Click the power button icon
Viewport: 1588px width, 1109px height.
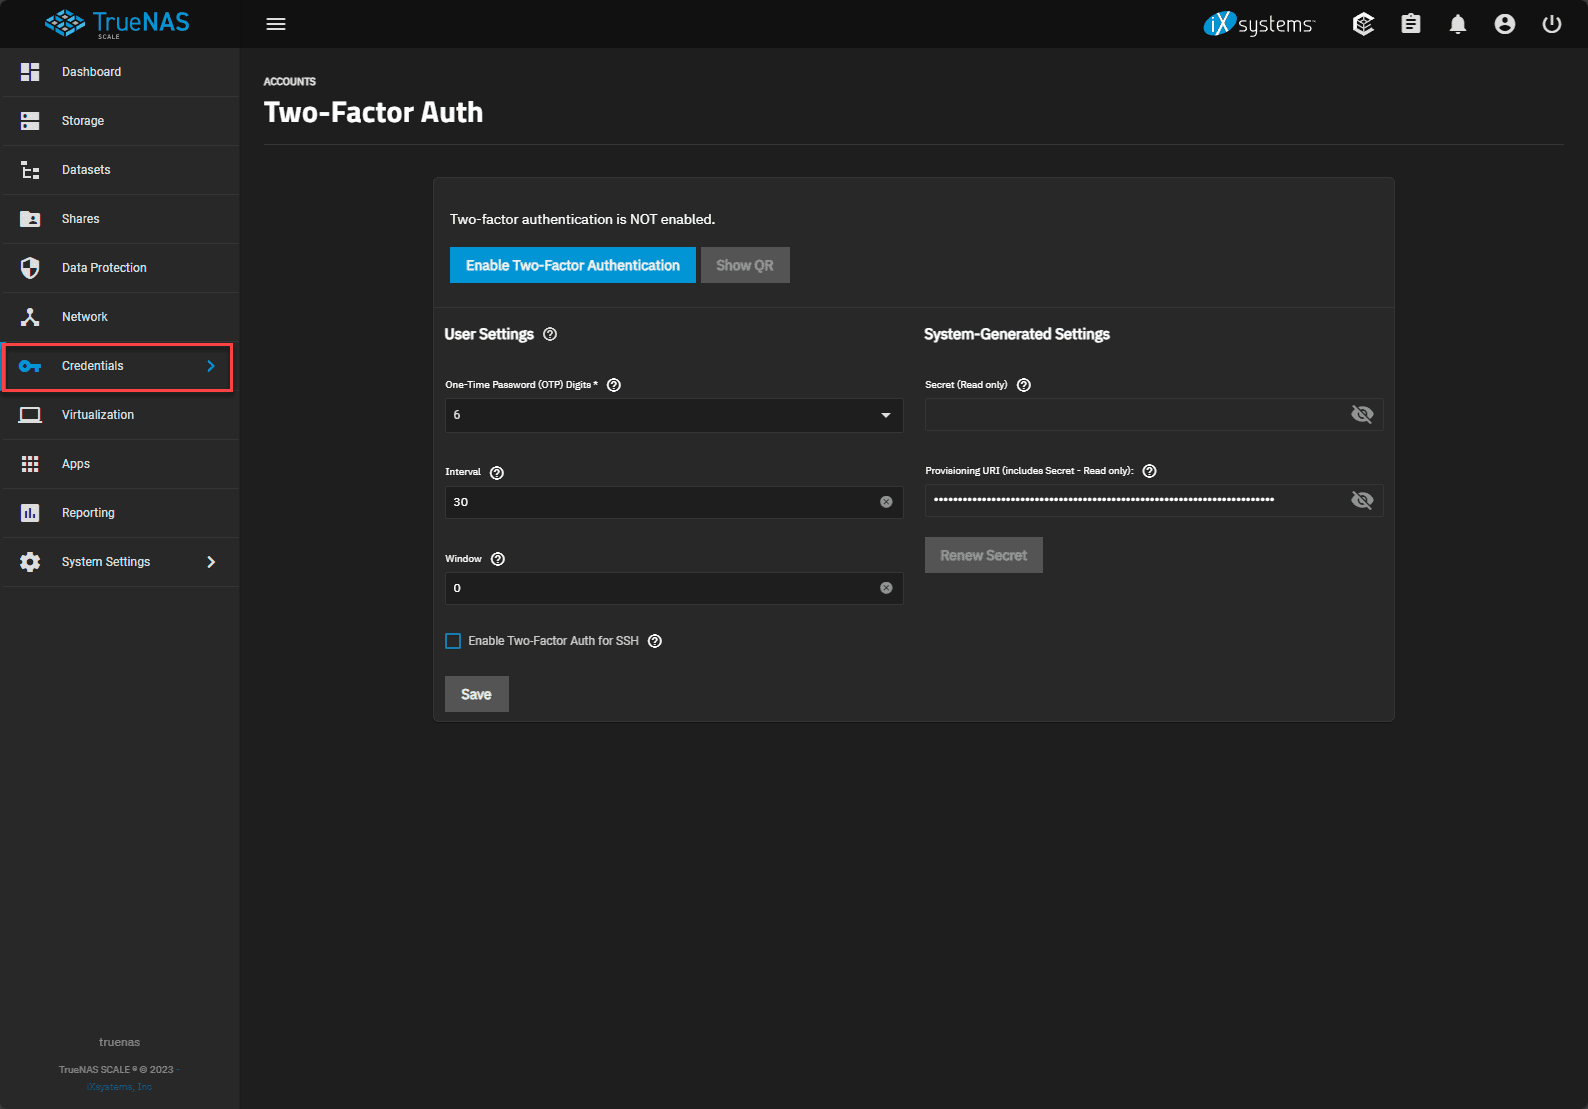pyautogui.click(x=1551, y=24)
